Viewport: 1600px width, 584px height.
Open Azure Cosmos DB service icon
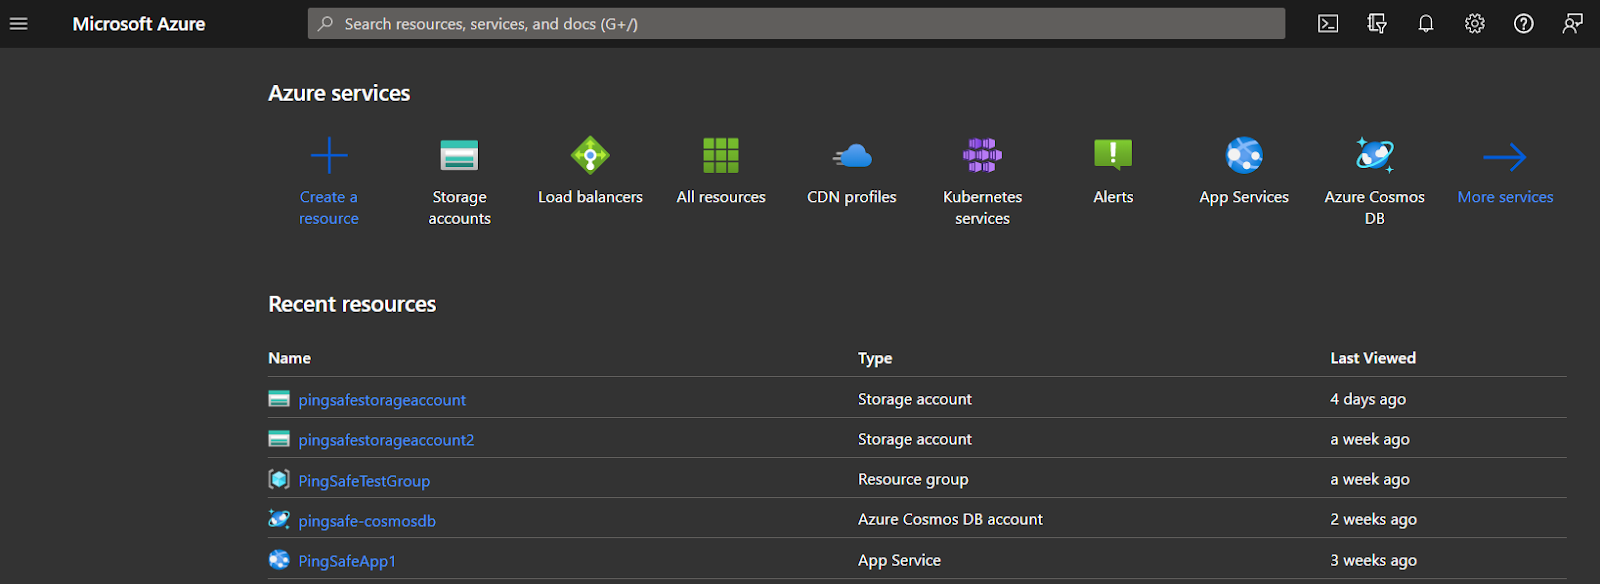[x=1375, y=156]
